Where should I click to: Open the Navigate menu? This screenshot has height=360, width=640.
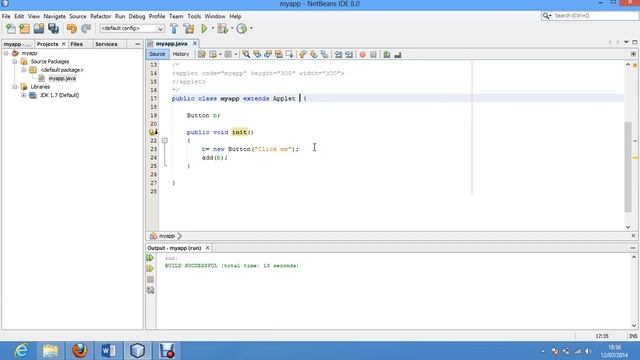coord(54,16)
